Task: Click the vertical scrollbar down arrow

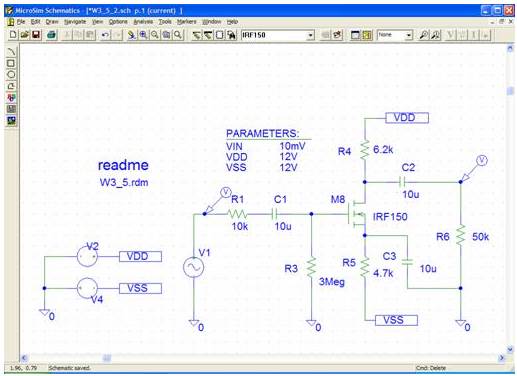Action: [x=510, y=349]
